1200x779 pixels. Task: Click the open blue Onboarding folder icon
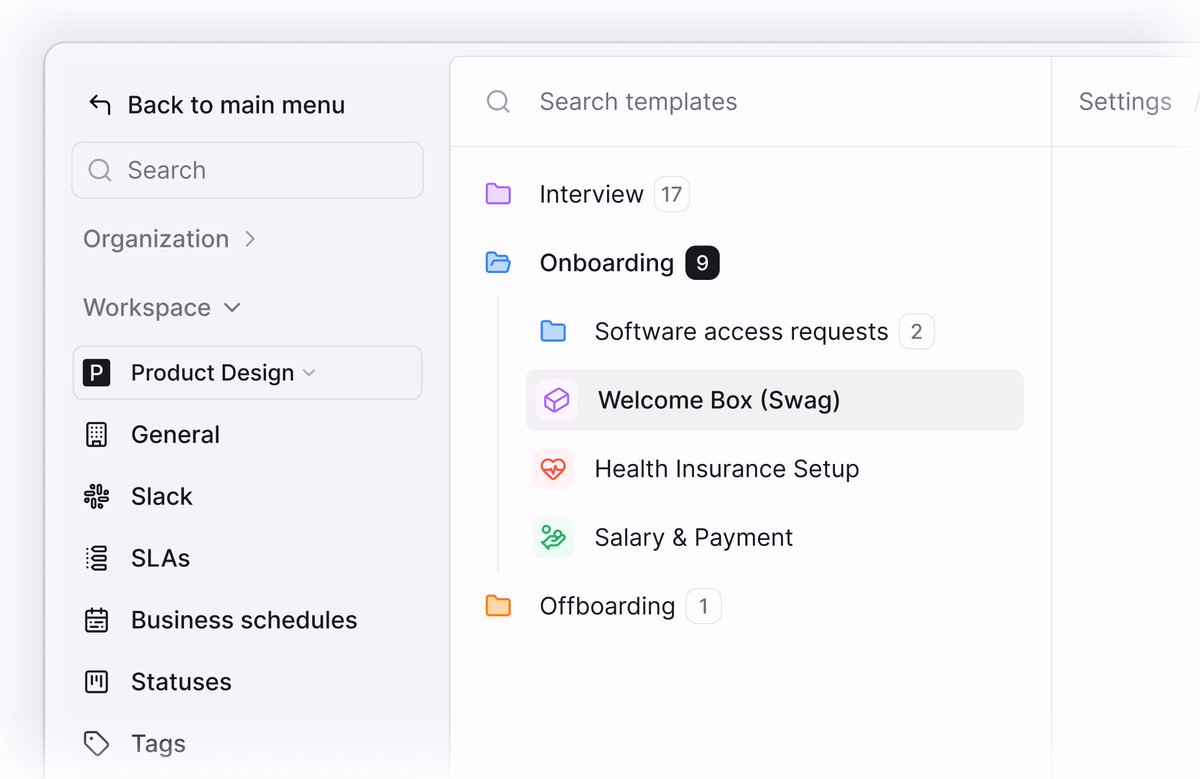tap(498, 263)
